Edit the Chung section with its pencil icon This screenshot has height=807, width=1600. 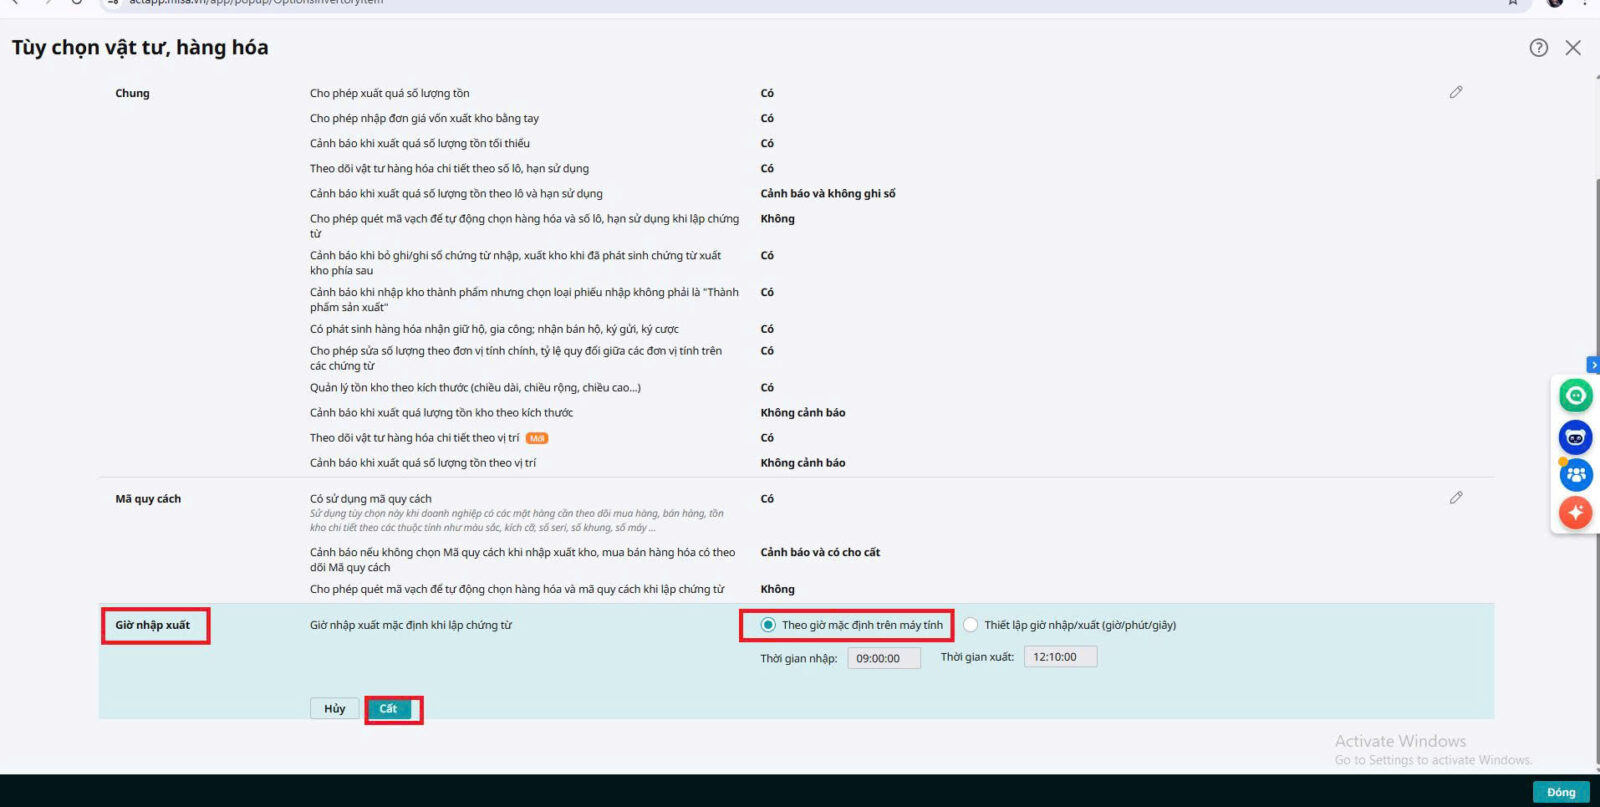1456,92
